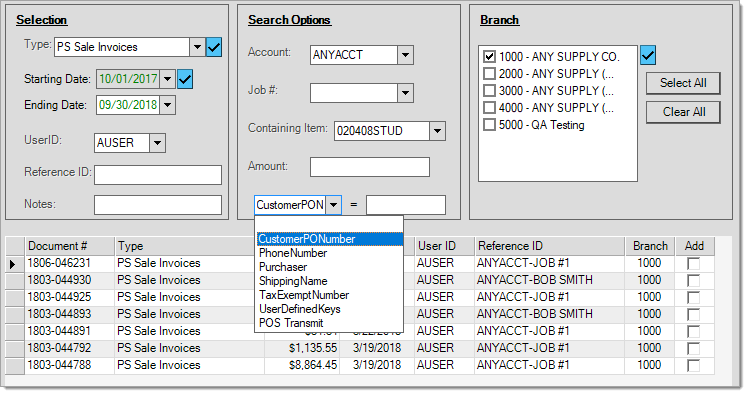Open the Starting Date picker dropdown
This screenshot has height=394, width=747.
point(167,79)
